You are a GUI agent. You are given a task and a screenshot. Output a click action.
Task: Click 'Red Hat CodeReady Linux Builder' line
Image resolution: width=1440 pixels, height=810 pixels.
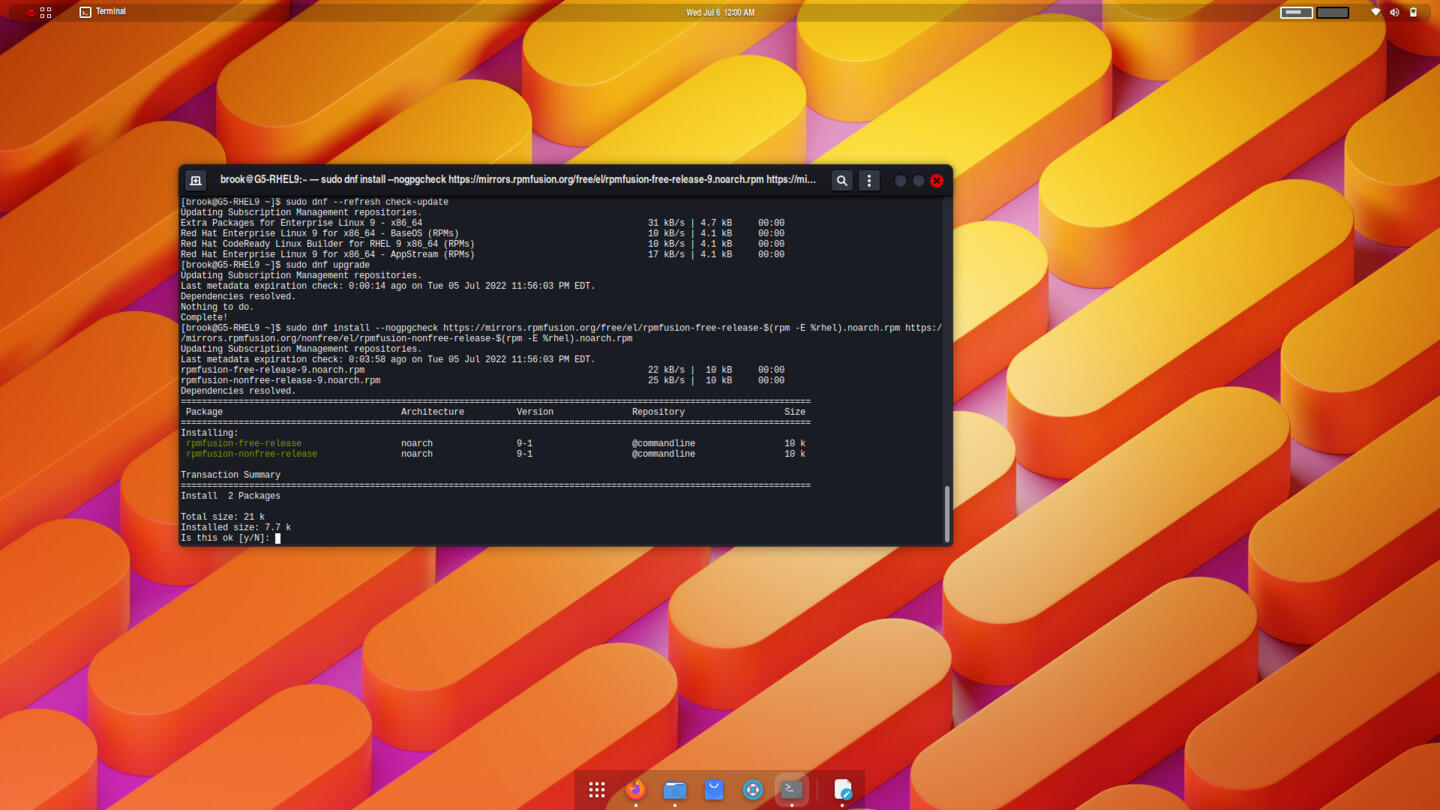point(482,244)
